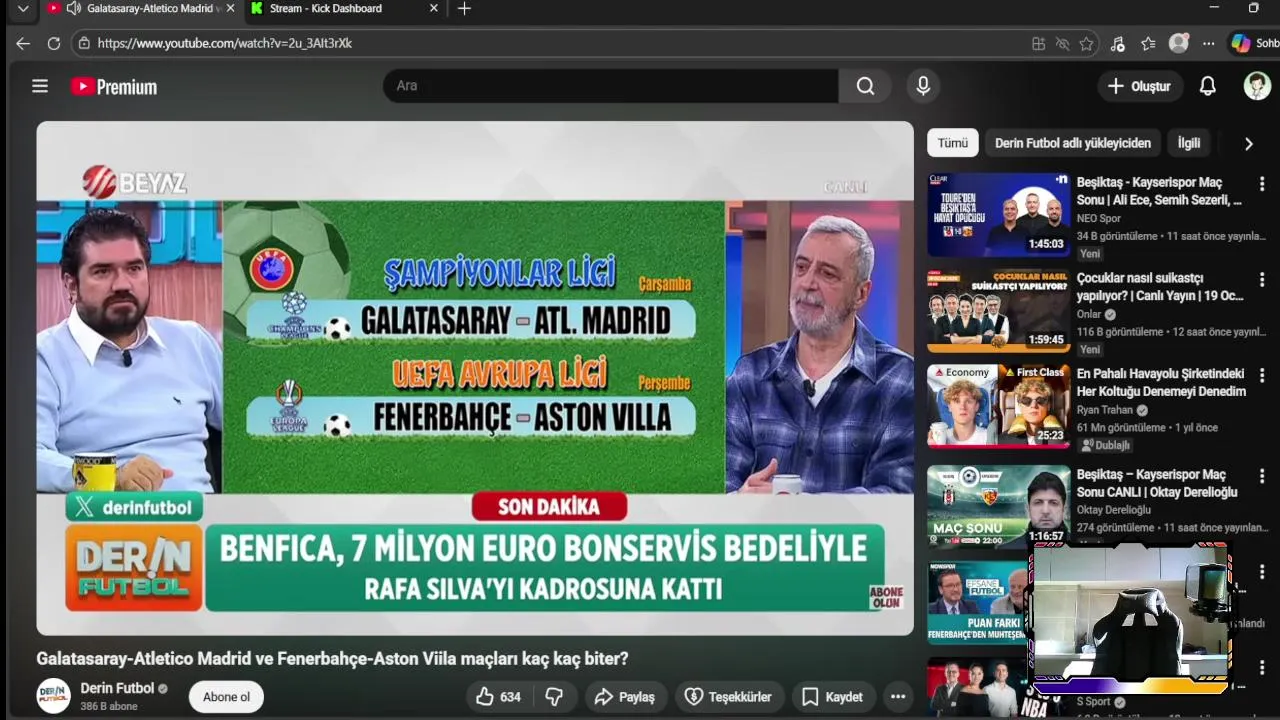Image resolution: width=1280 pixels, height=720 pixels.
Task: Open Oktay Derelioğlu Maç Sonu thumbnail
Action: 998,506
